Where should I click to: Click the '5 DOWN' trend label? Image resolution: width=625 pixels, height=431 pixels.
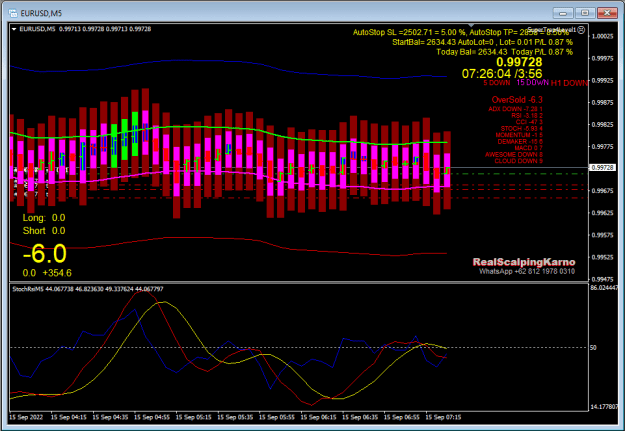tap(497, 83)
